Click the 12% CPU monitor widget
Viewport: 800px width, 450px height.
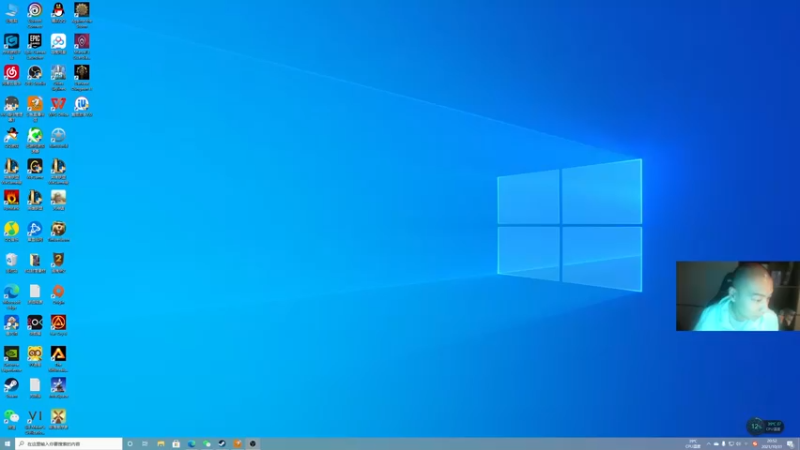click(x=765, y=426)
